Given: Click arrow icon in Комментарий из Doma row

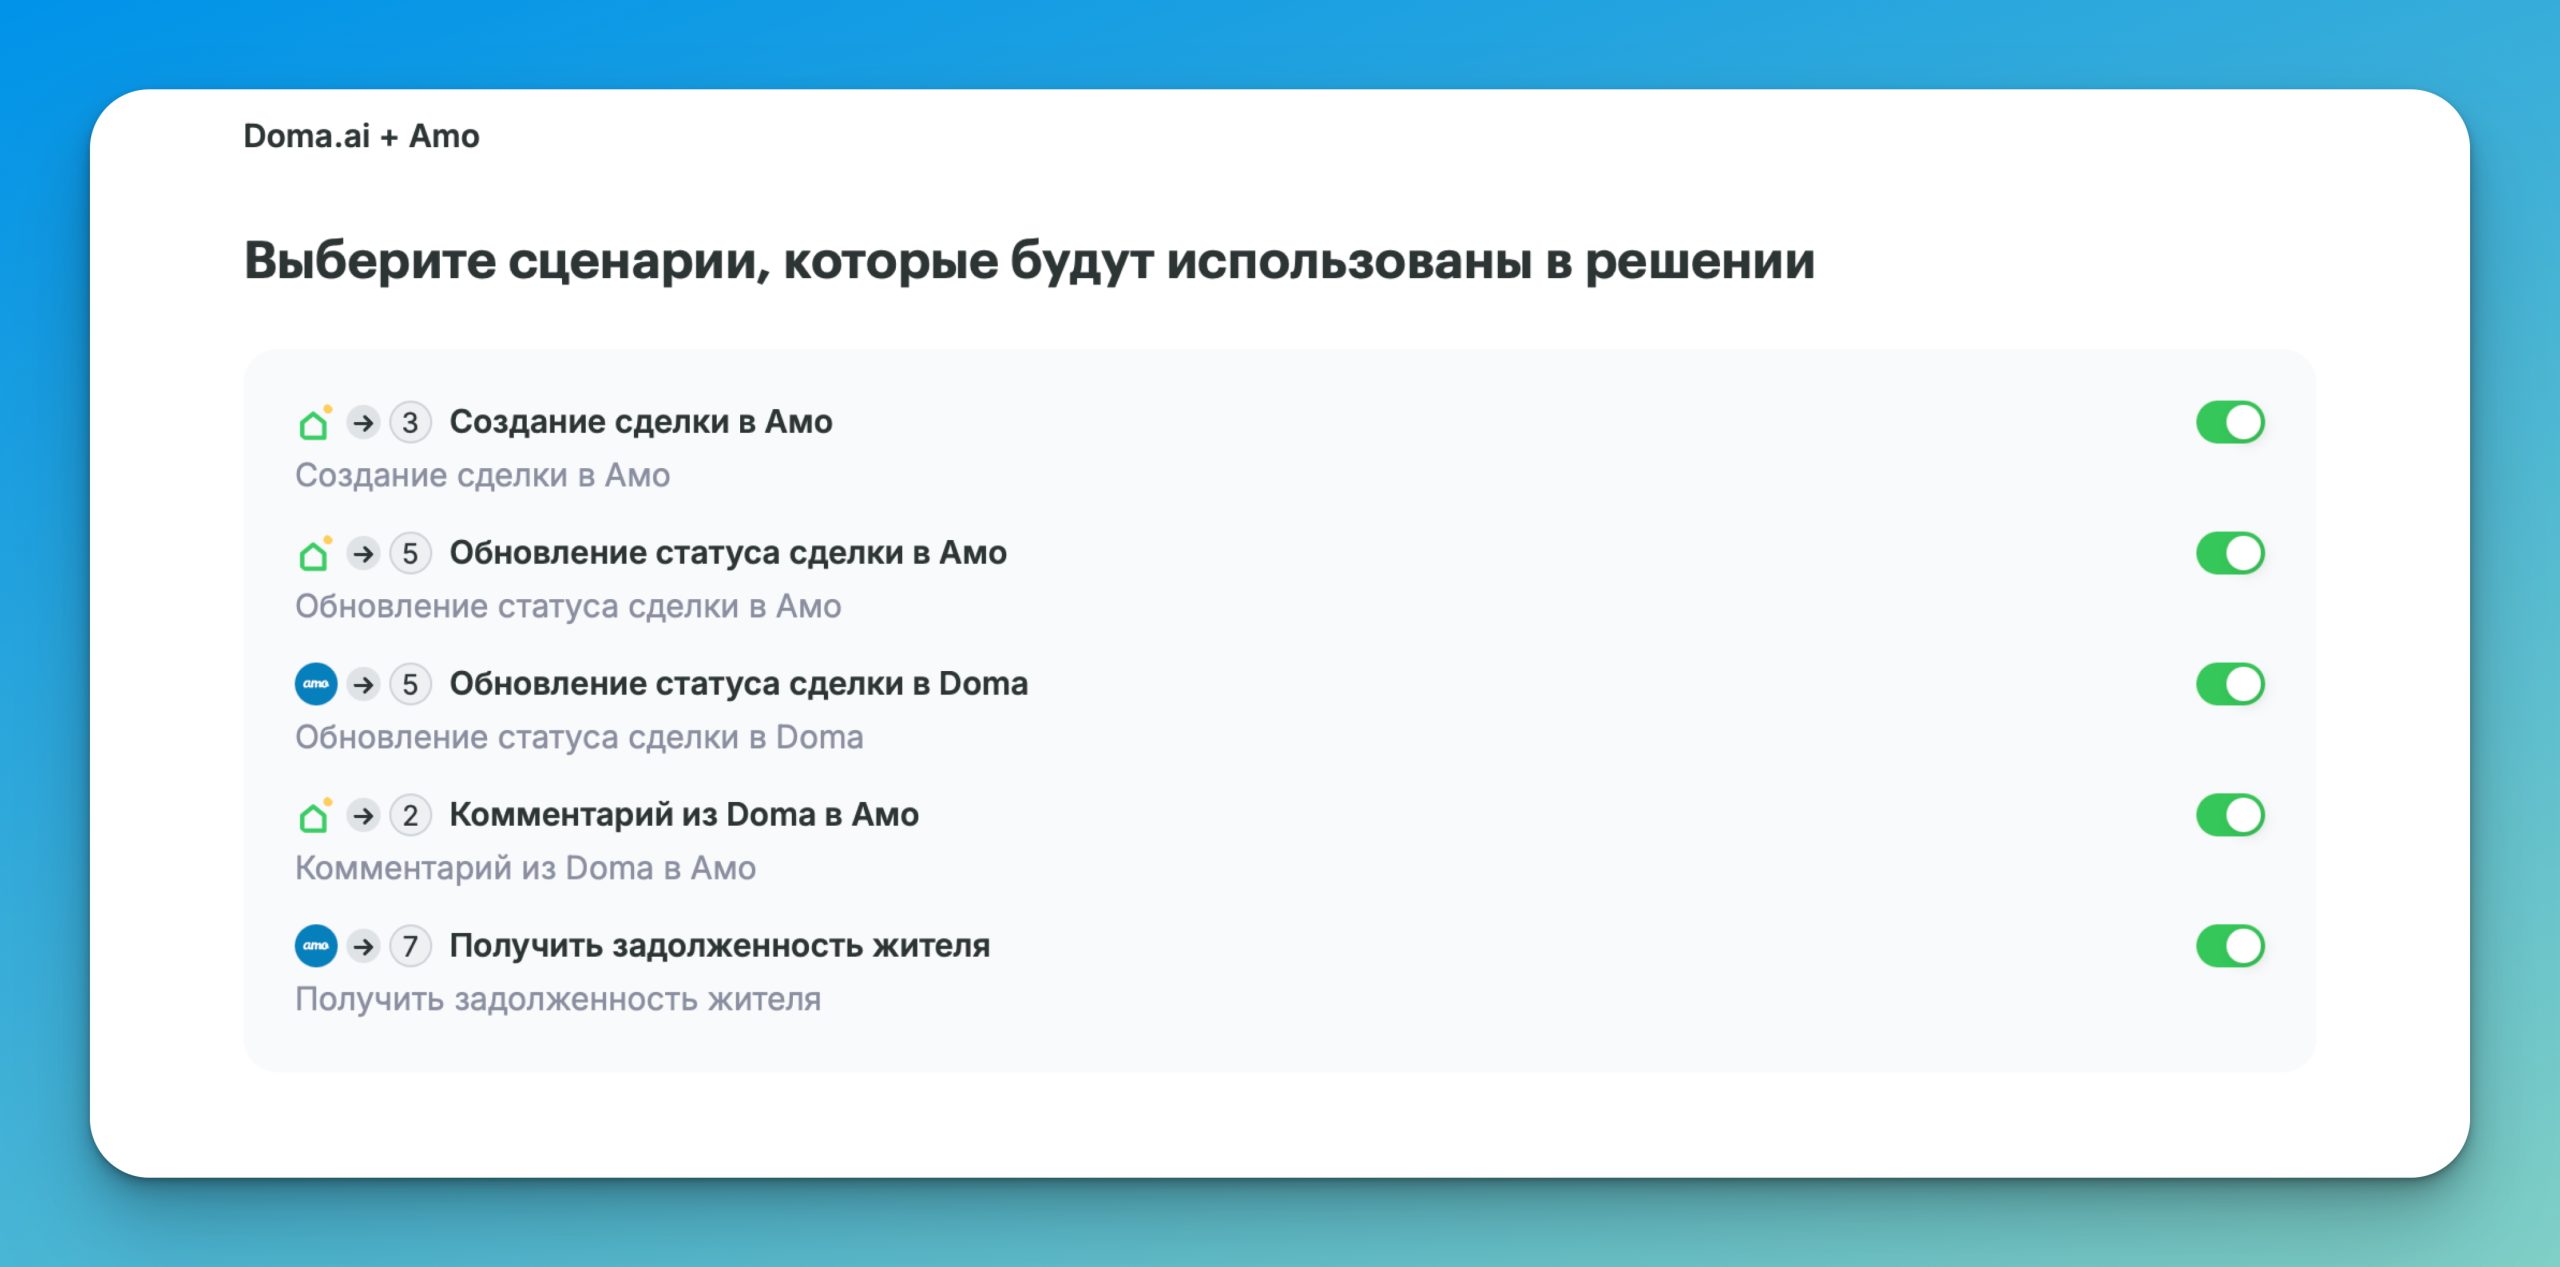Looking at the screenshot, I should [364, 816].
